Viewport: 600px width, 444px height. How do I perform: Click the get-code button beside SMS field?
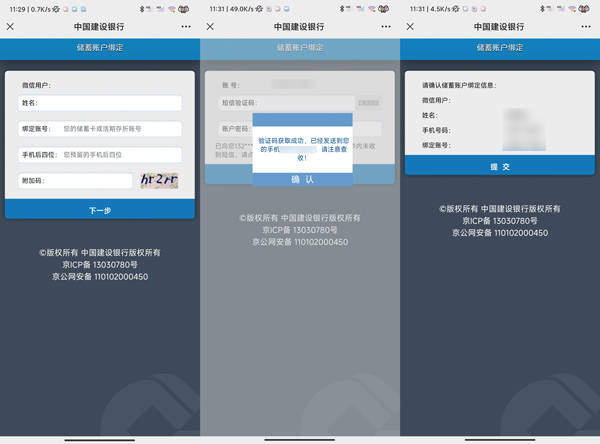click(369, 103)
